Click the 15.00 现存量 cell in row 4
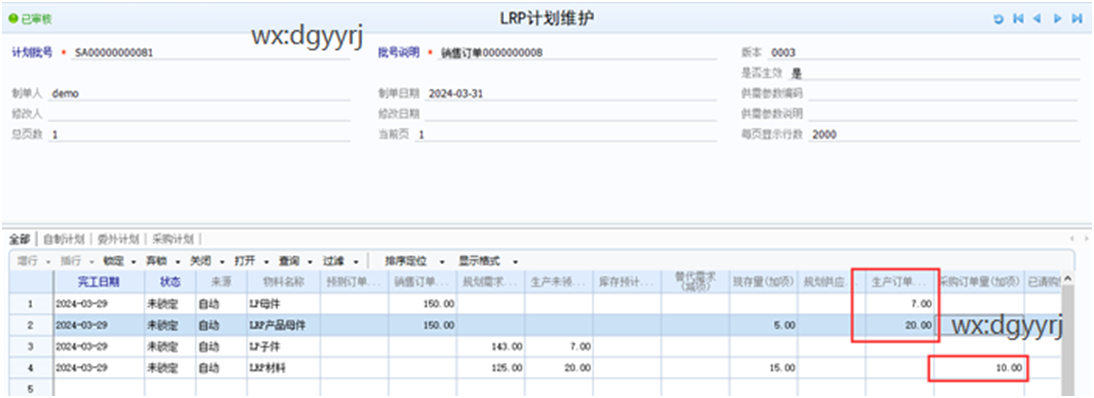Image resolution: width=1094 pixels, height=398 pixels. 763,367
